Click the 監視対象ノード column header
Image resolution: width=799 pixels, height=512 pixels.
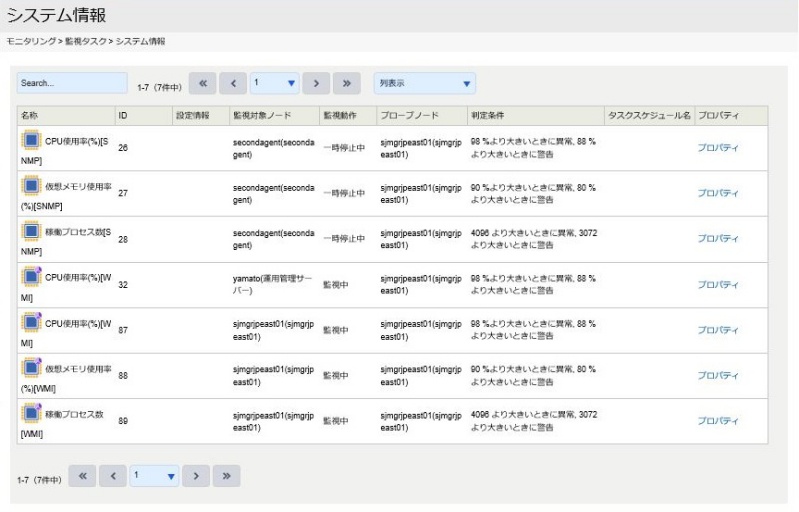tap(274, 116)
